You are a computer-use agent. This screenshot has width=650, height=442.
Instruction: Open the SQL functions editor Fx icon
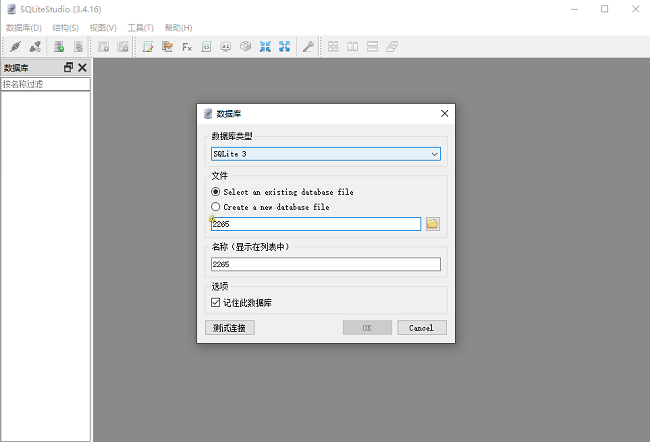187,46
